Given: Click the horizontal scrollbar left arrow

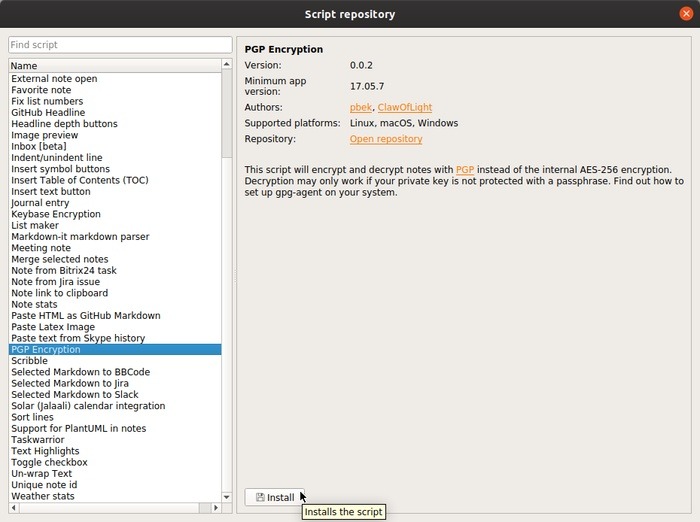Looking at the screenshot, I should click(x=14, y=508).
